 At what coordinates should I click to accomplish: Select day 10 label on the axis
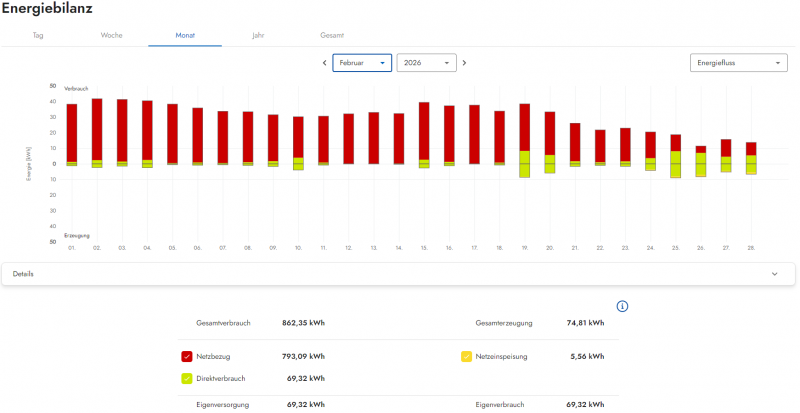click(x=298, y=247)
